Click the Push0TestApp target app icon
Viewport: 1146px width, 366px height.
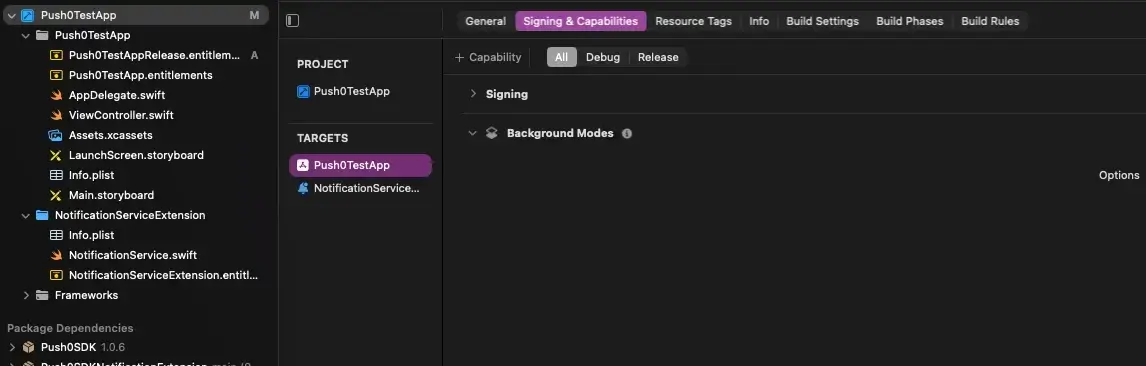coord(303,165)
